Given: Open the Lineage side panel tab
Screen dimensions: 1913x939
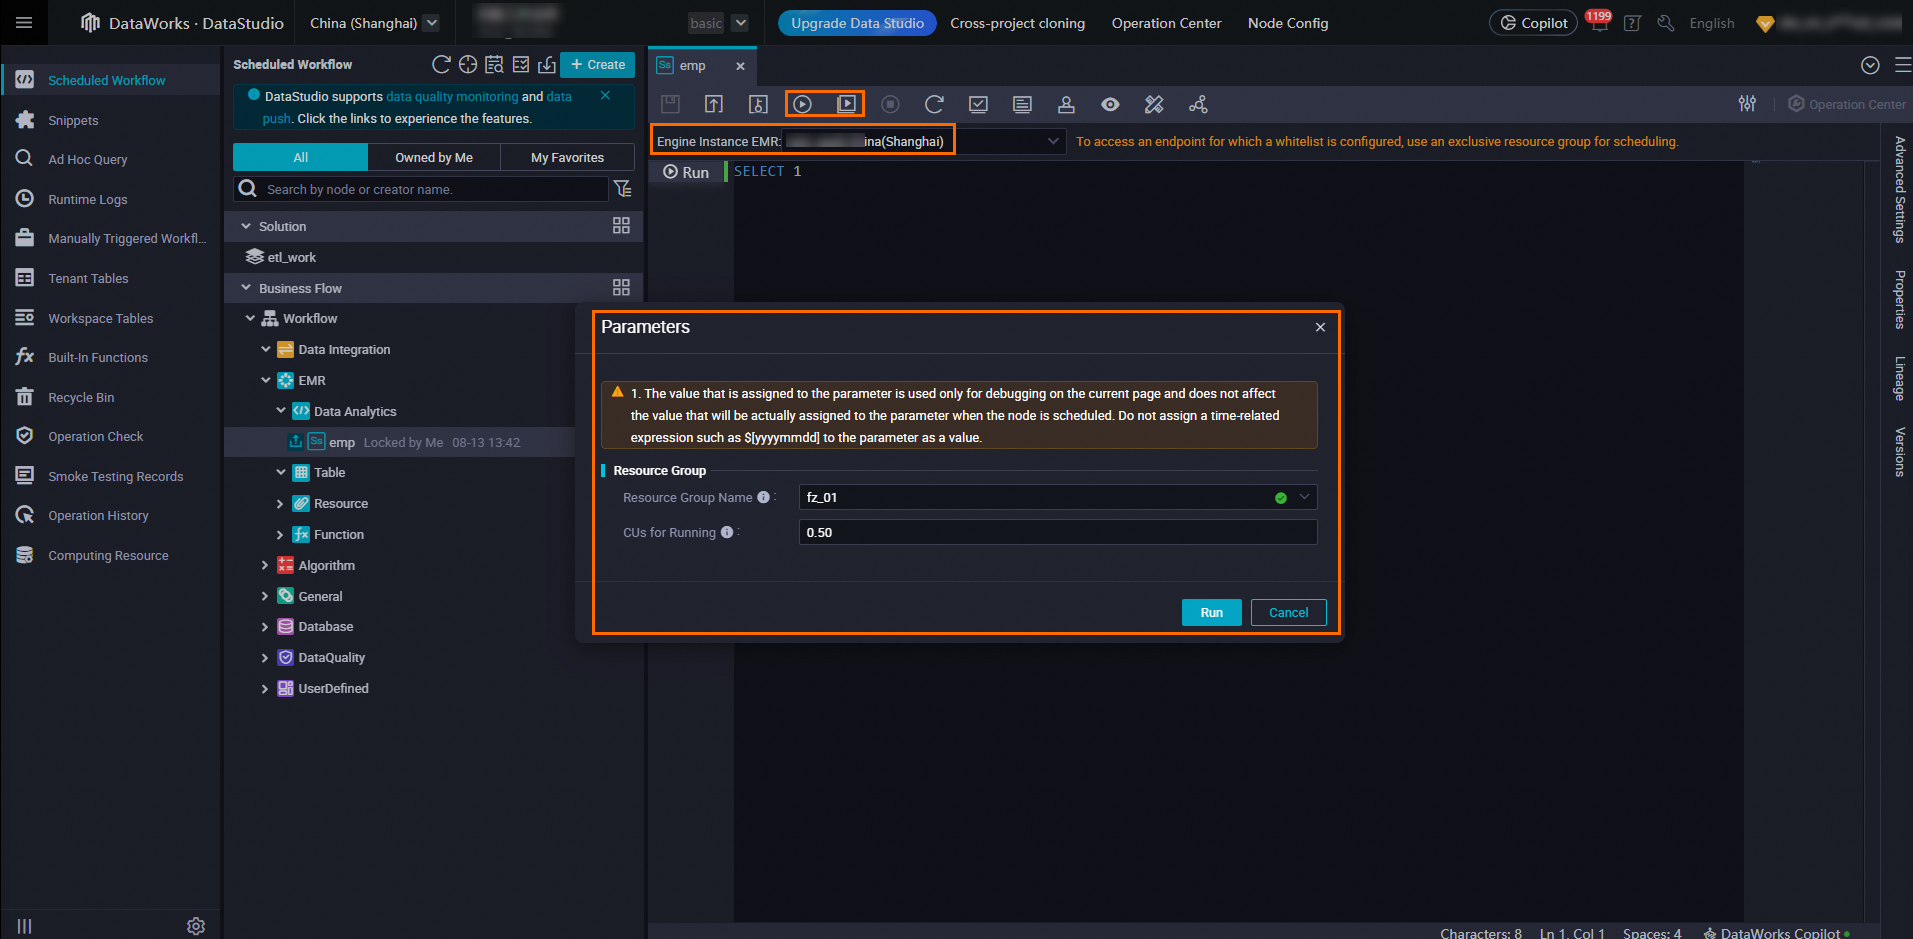Looking at the screenshot, I should 1900,378.
